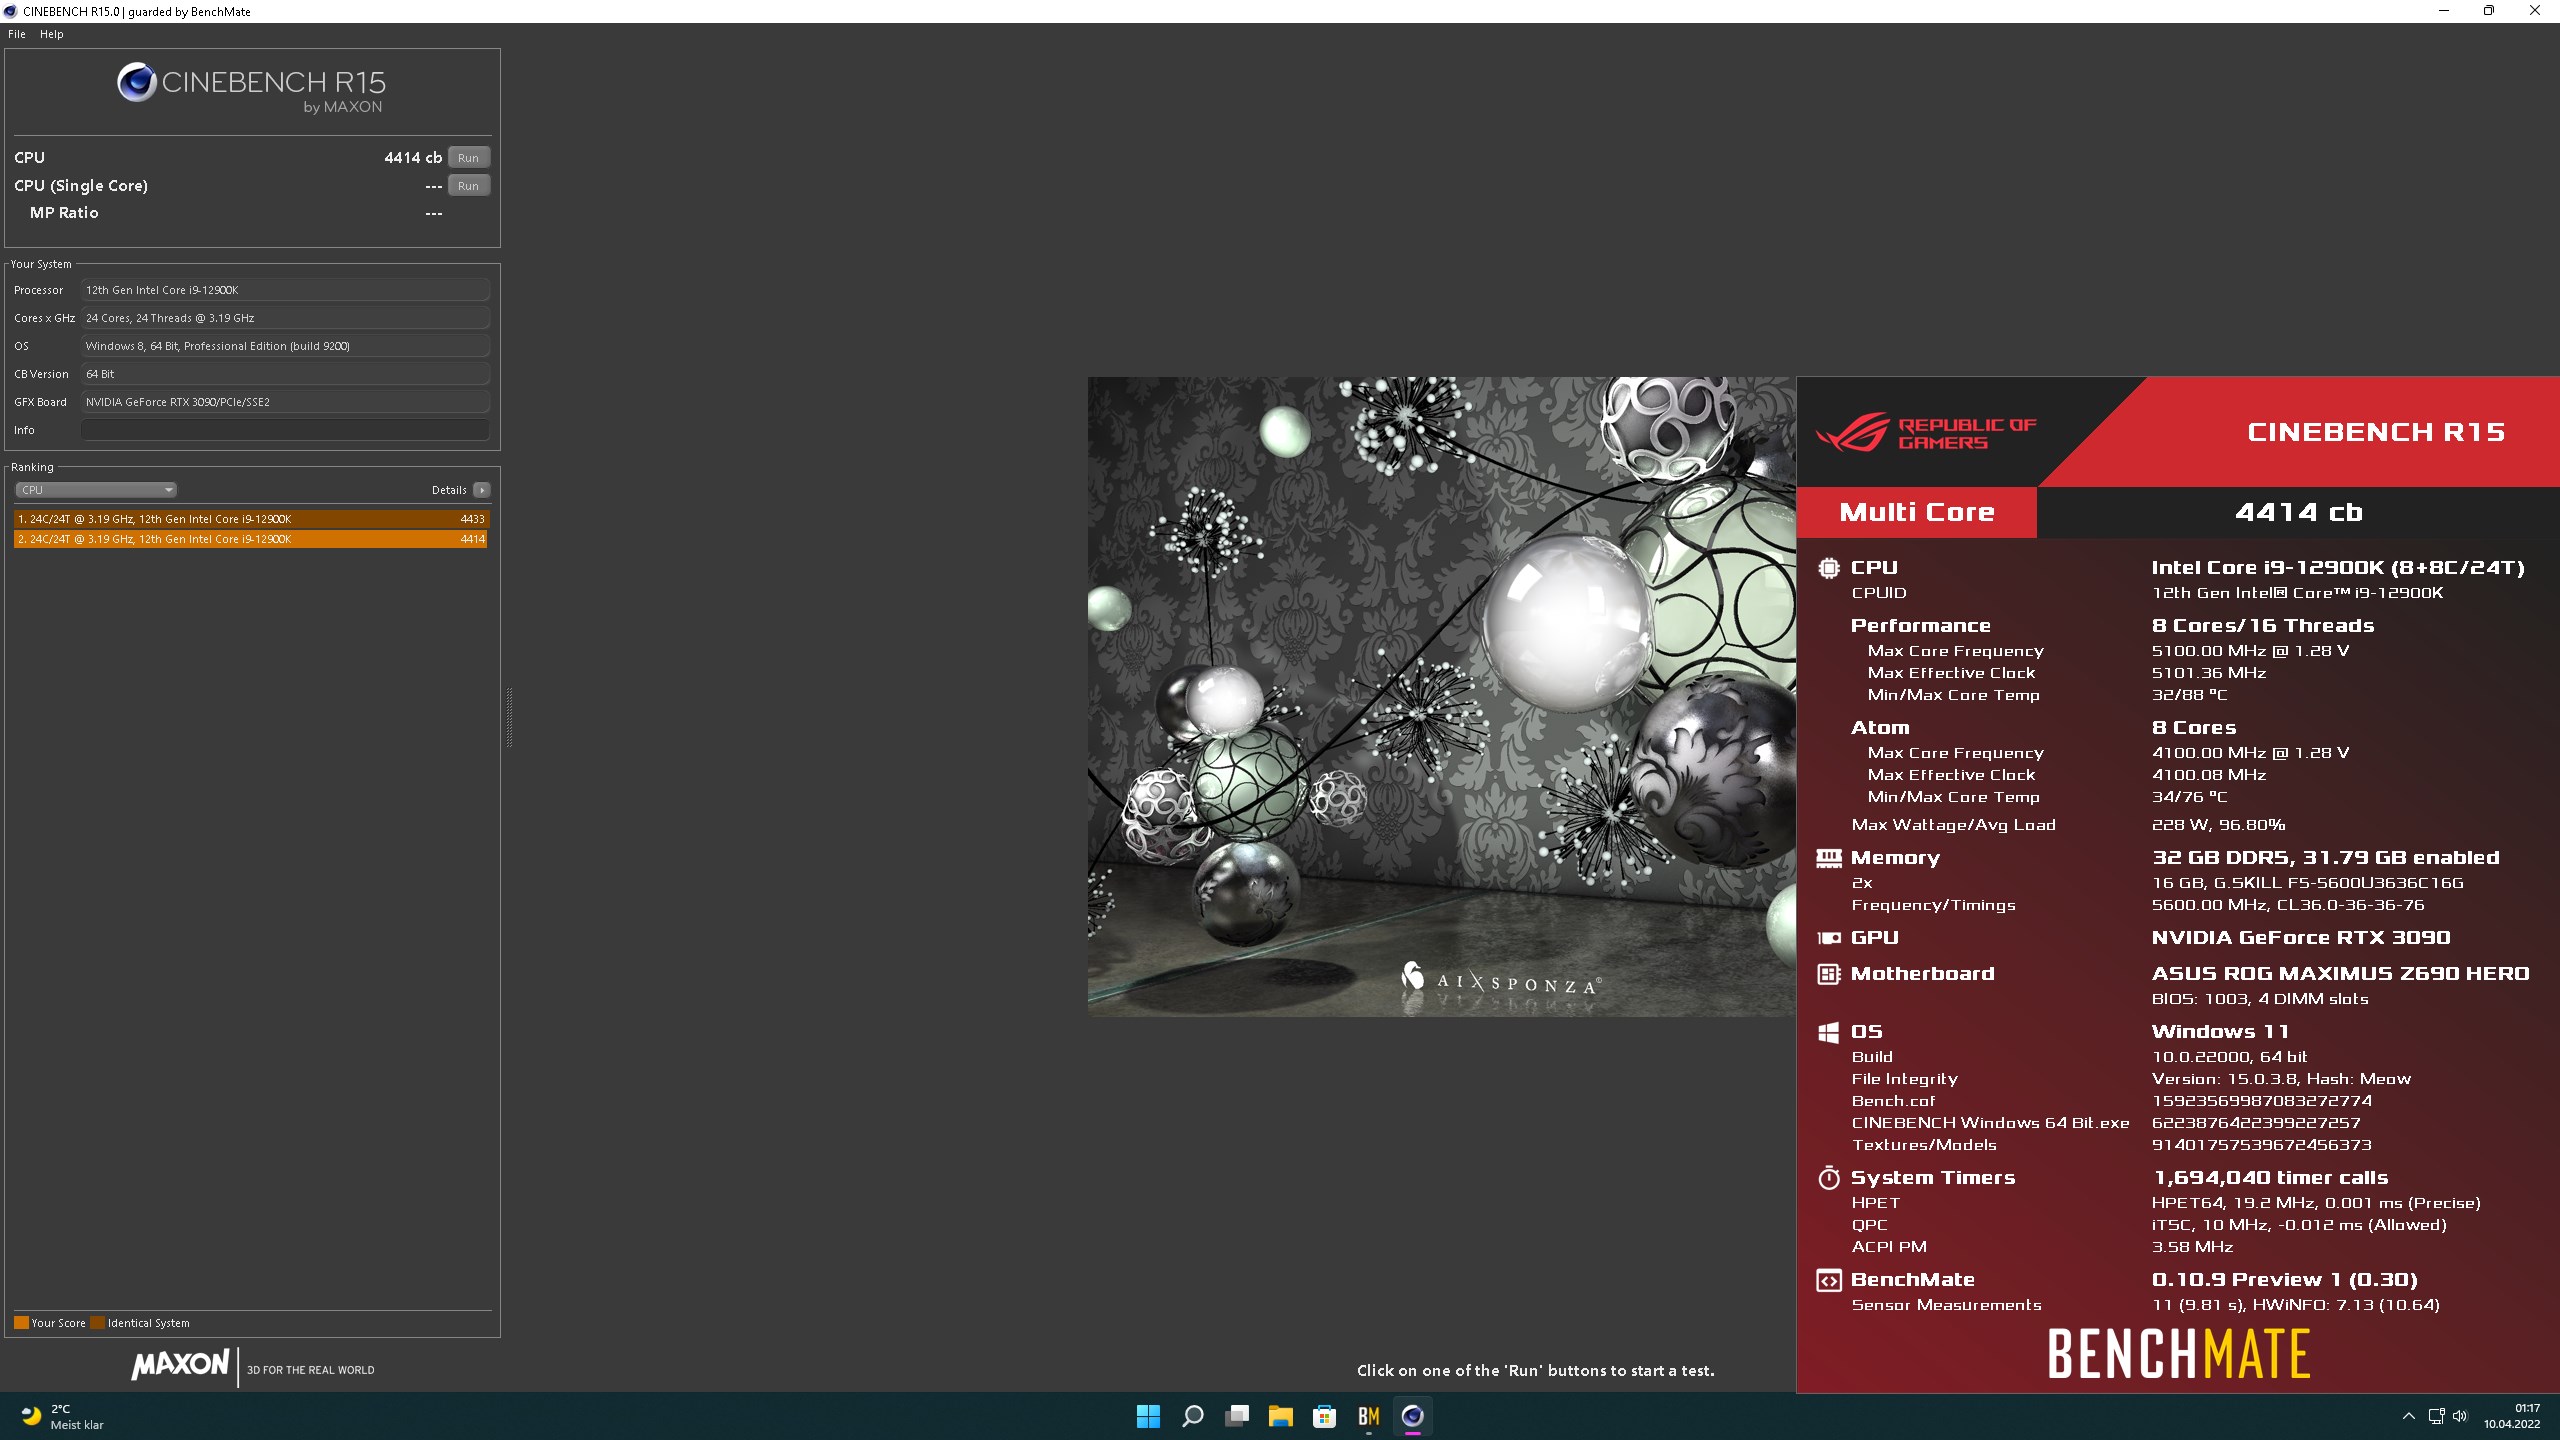Run the multi-core CPU benchmark
2560x1440 pixels.
tap(468, 158)
